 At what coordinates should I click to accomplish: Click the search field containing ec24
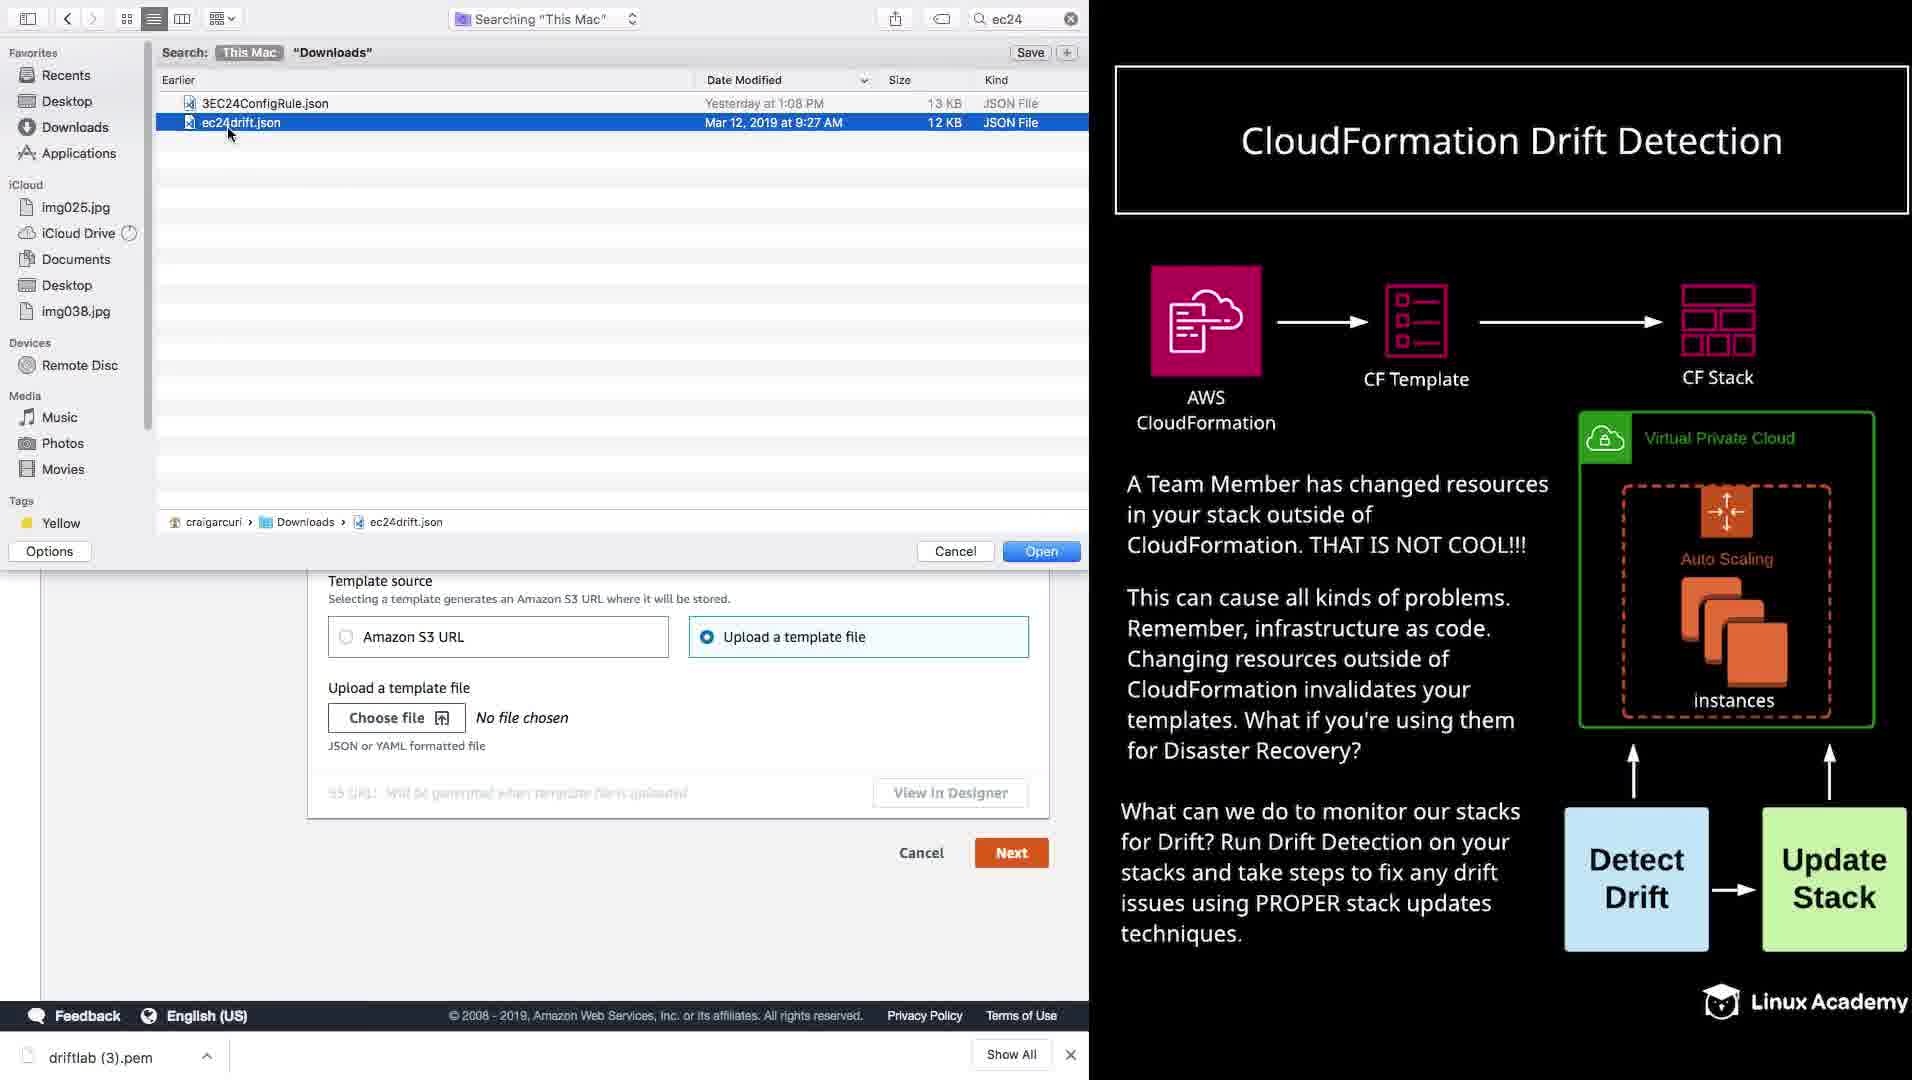tap(1025, 19)
